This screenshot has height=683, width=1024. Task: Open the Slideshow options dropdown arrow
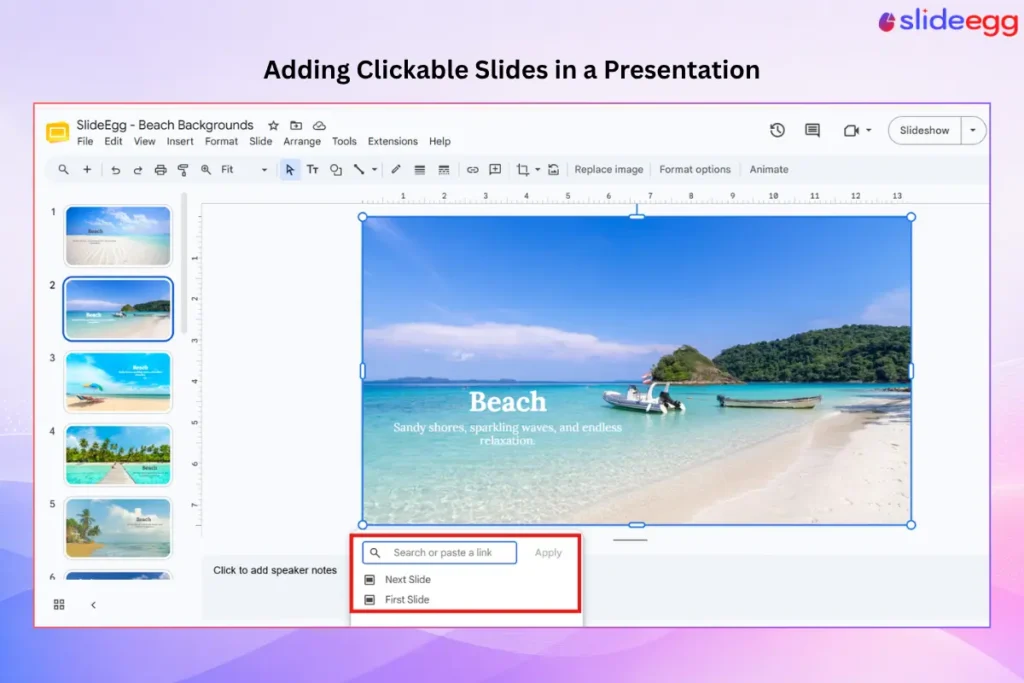coord(972,131)
